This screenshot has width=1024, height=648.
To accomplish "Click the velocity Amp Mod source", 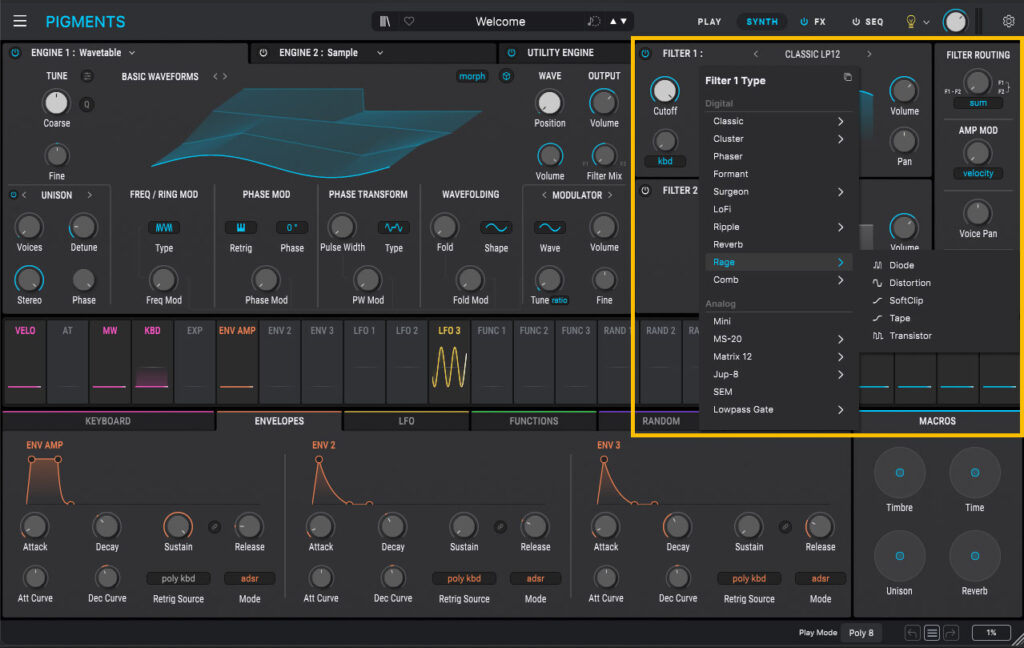I will (x=978, y=174).
